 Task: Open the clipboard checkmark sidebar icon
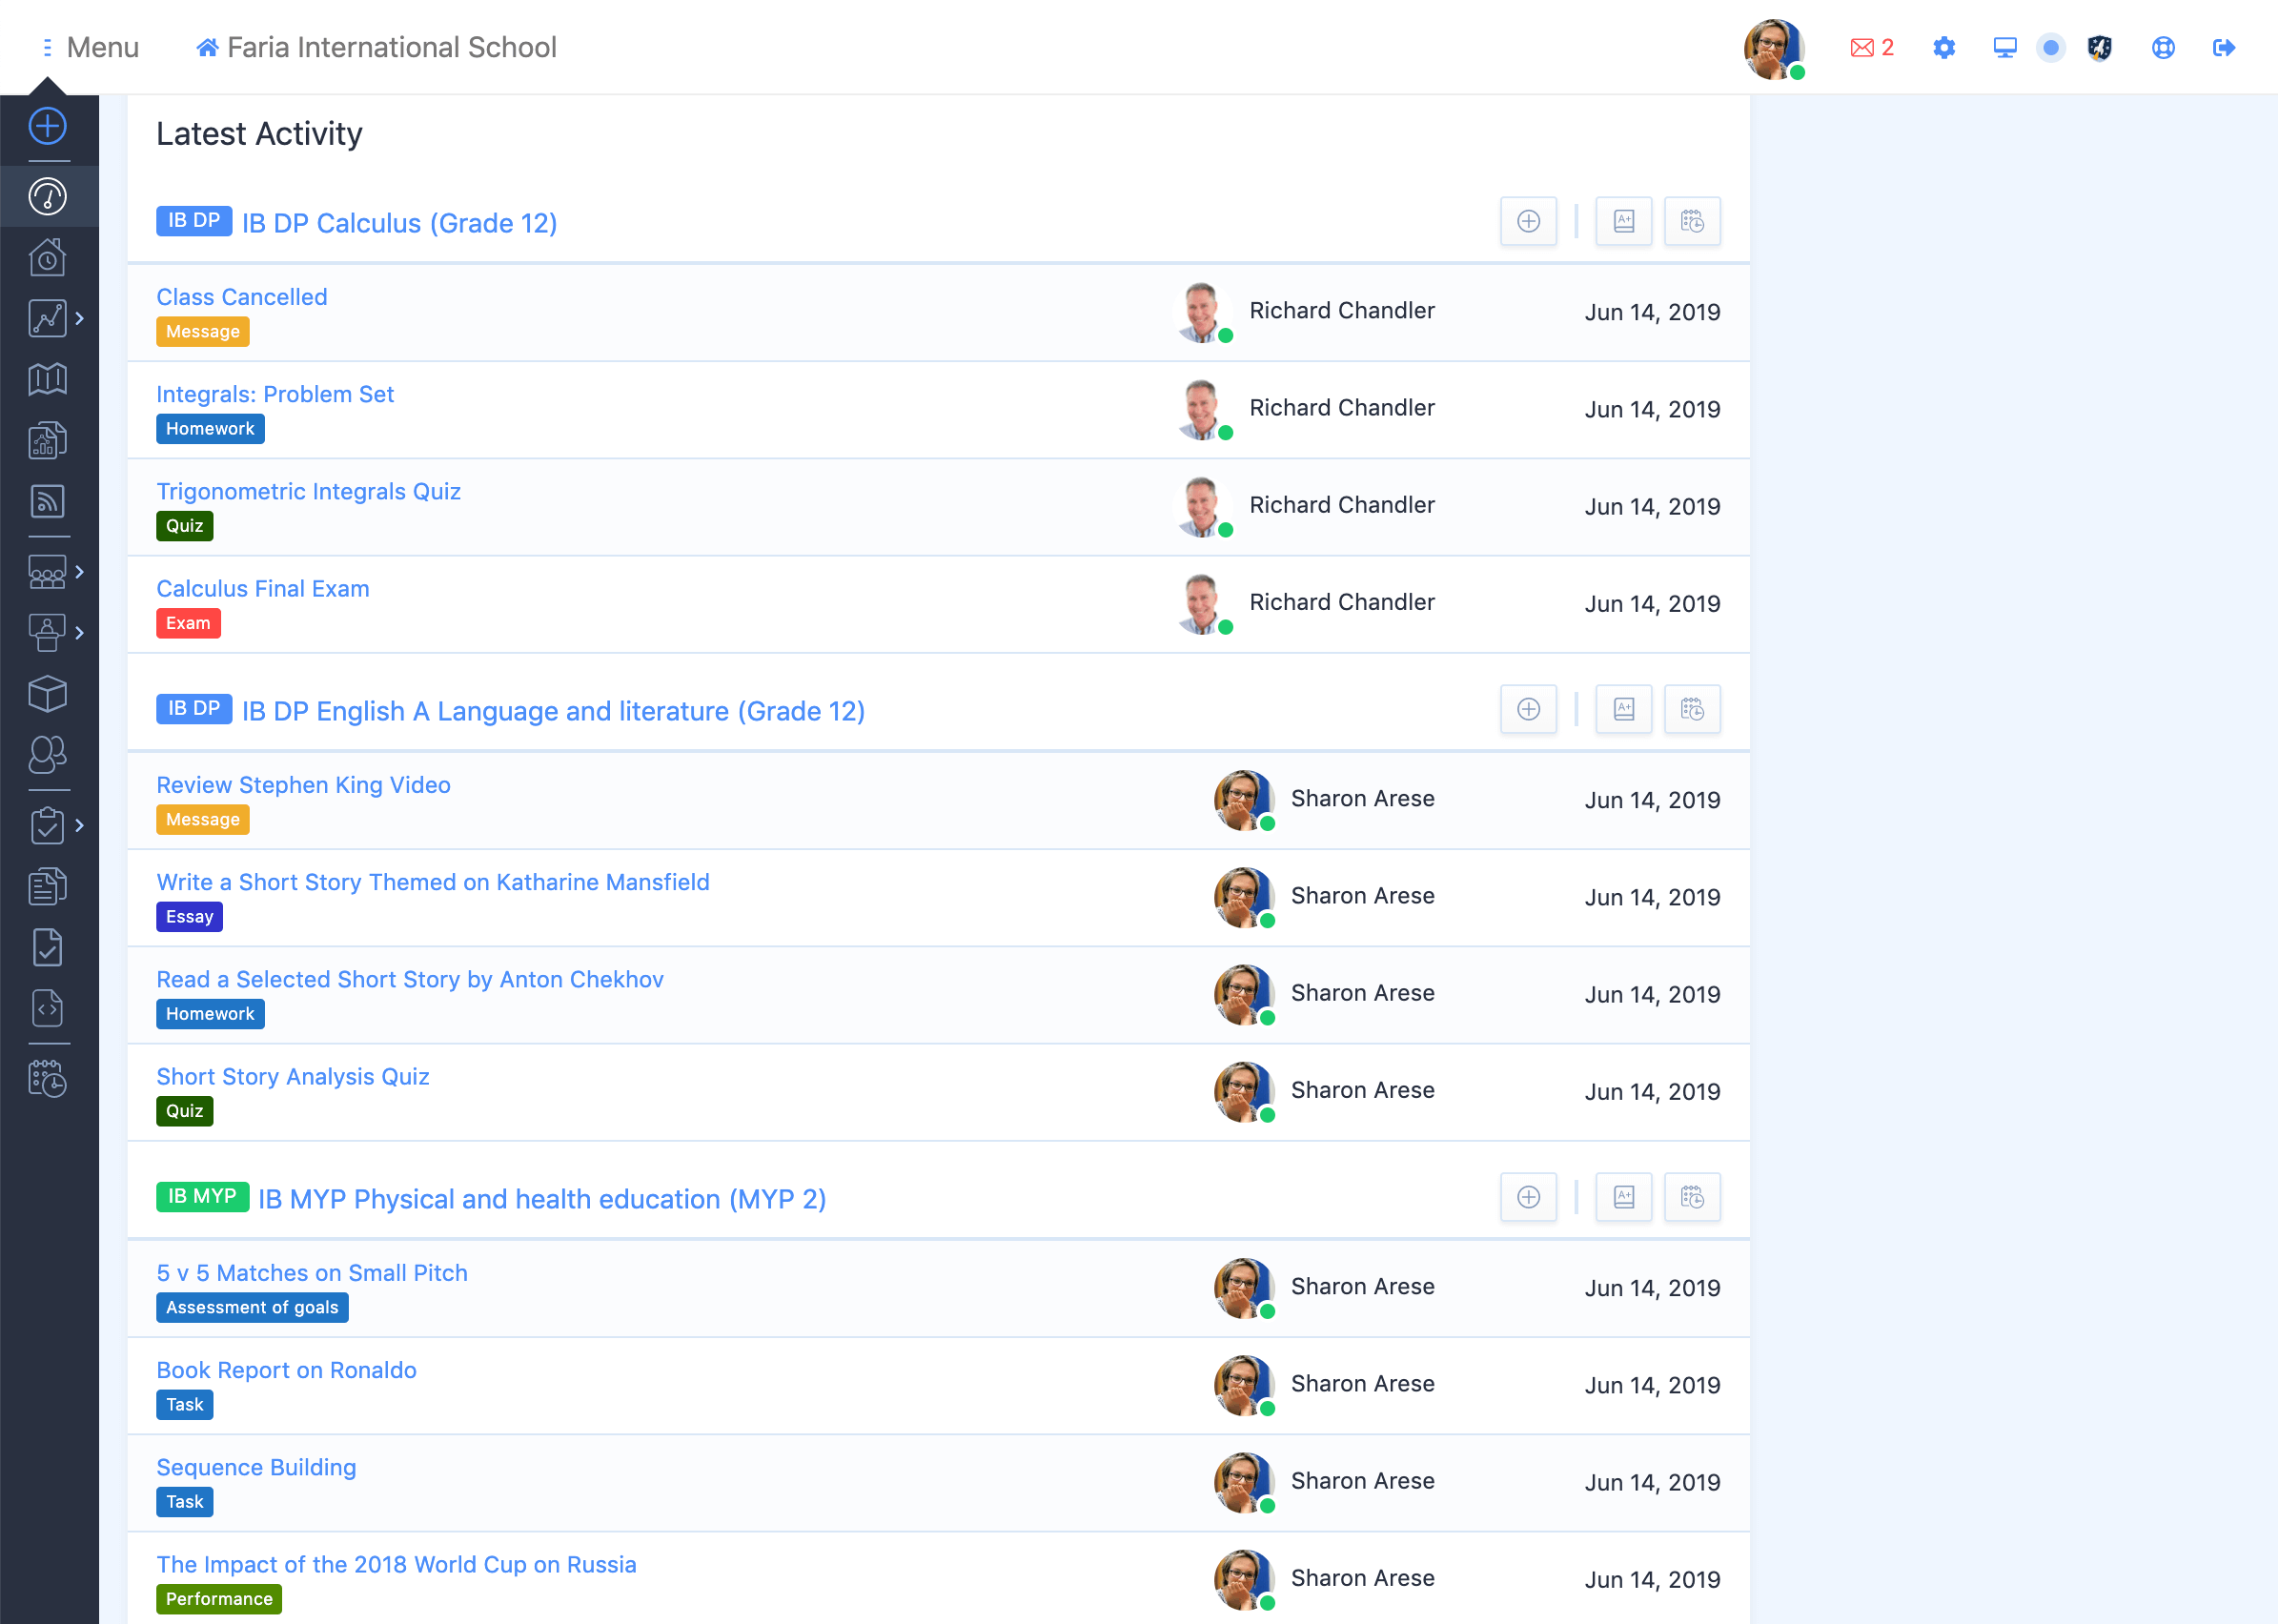pos(47,825)
